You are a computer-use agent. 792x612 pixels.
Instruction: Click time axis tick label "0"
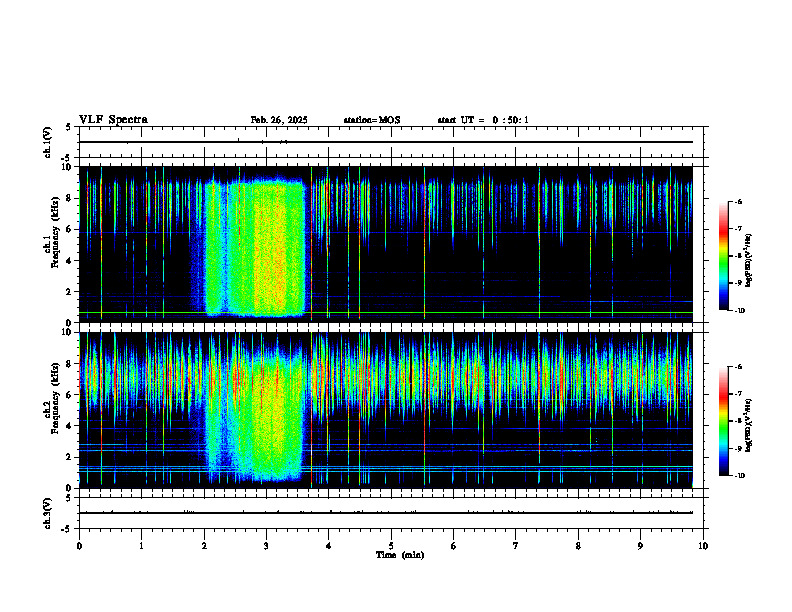pos(79,546)
